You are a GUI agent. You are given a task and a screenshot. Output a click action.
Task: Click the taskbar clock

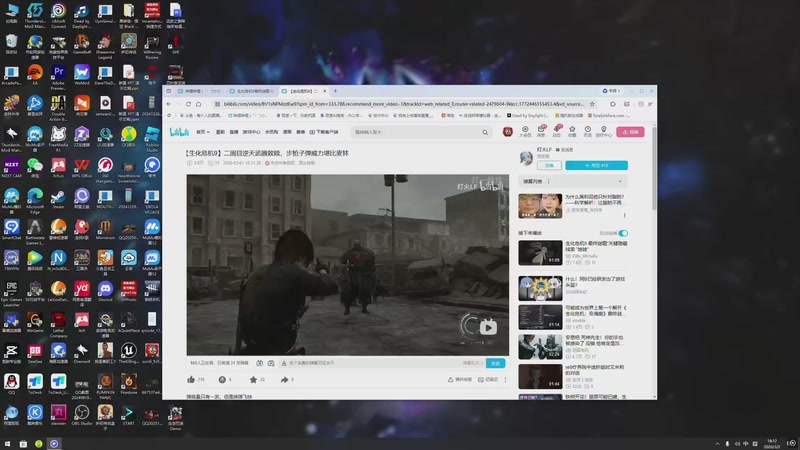tap(773, 444)
